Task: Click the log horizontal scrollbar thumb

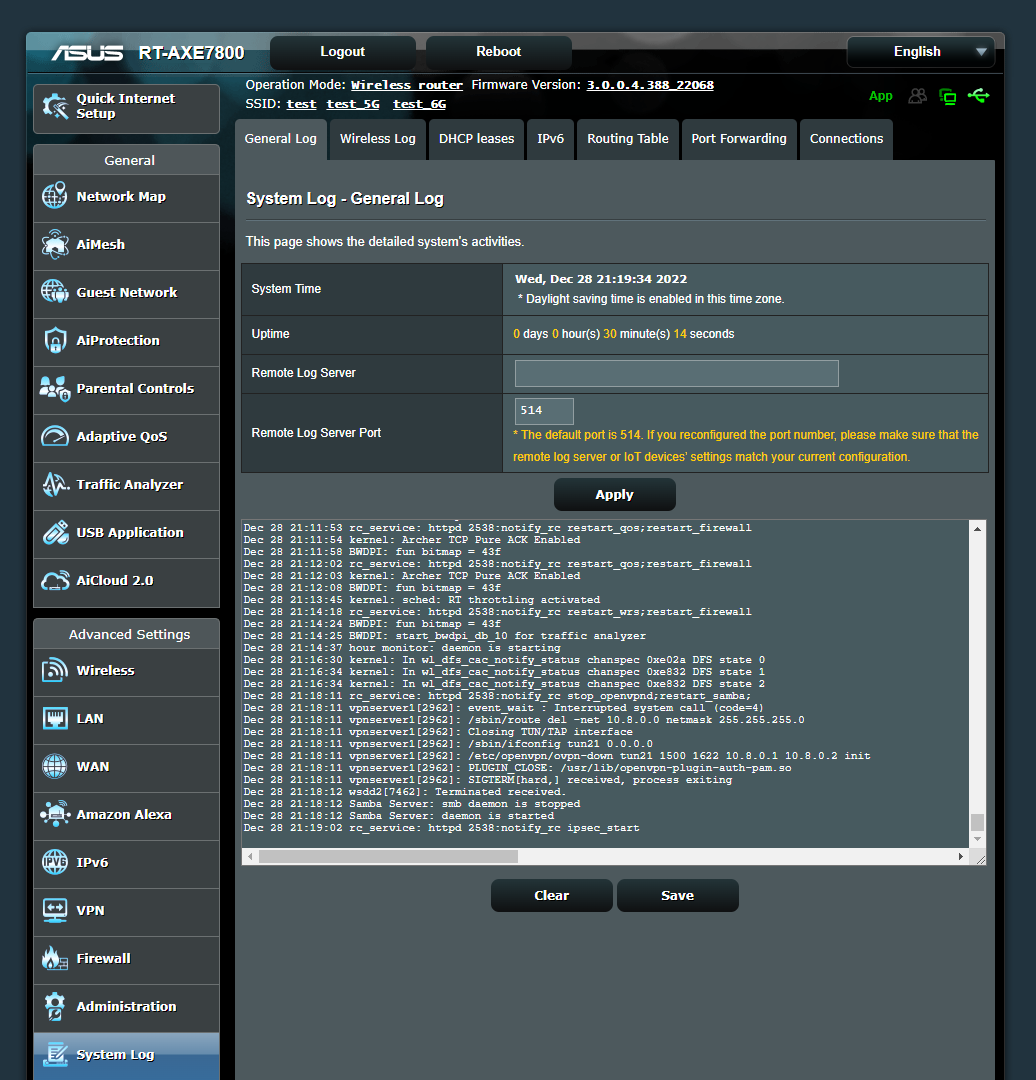Action: point(388,856)
